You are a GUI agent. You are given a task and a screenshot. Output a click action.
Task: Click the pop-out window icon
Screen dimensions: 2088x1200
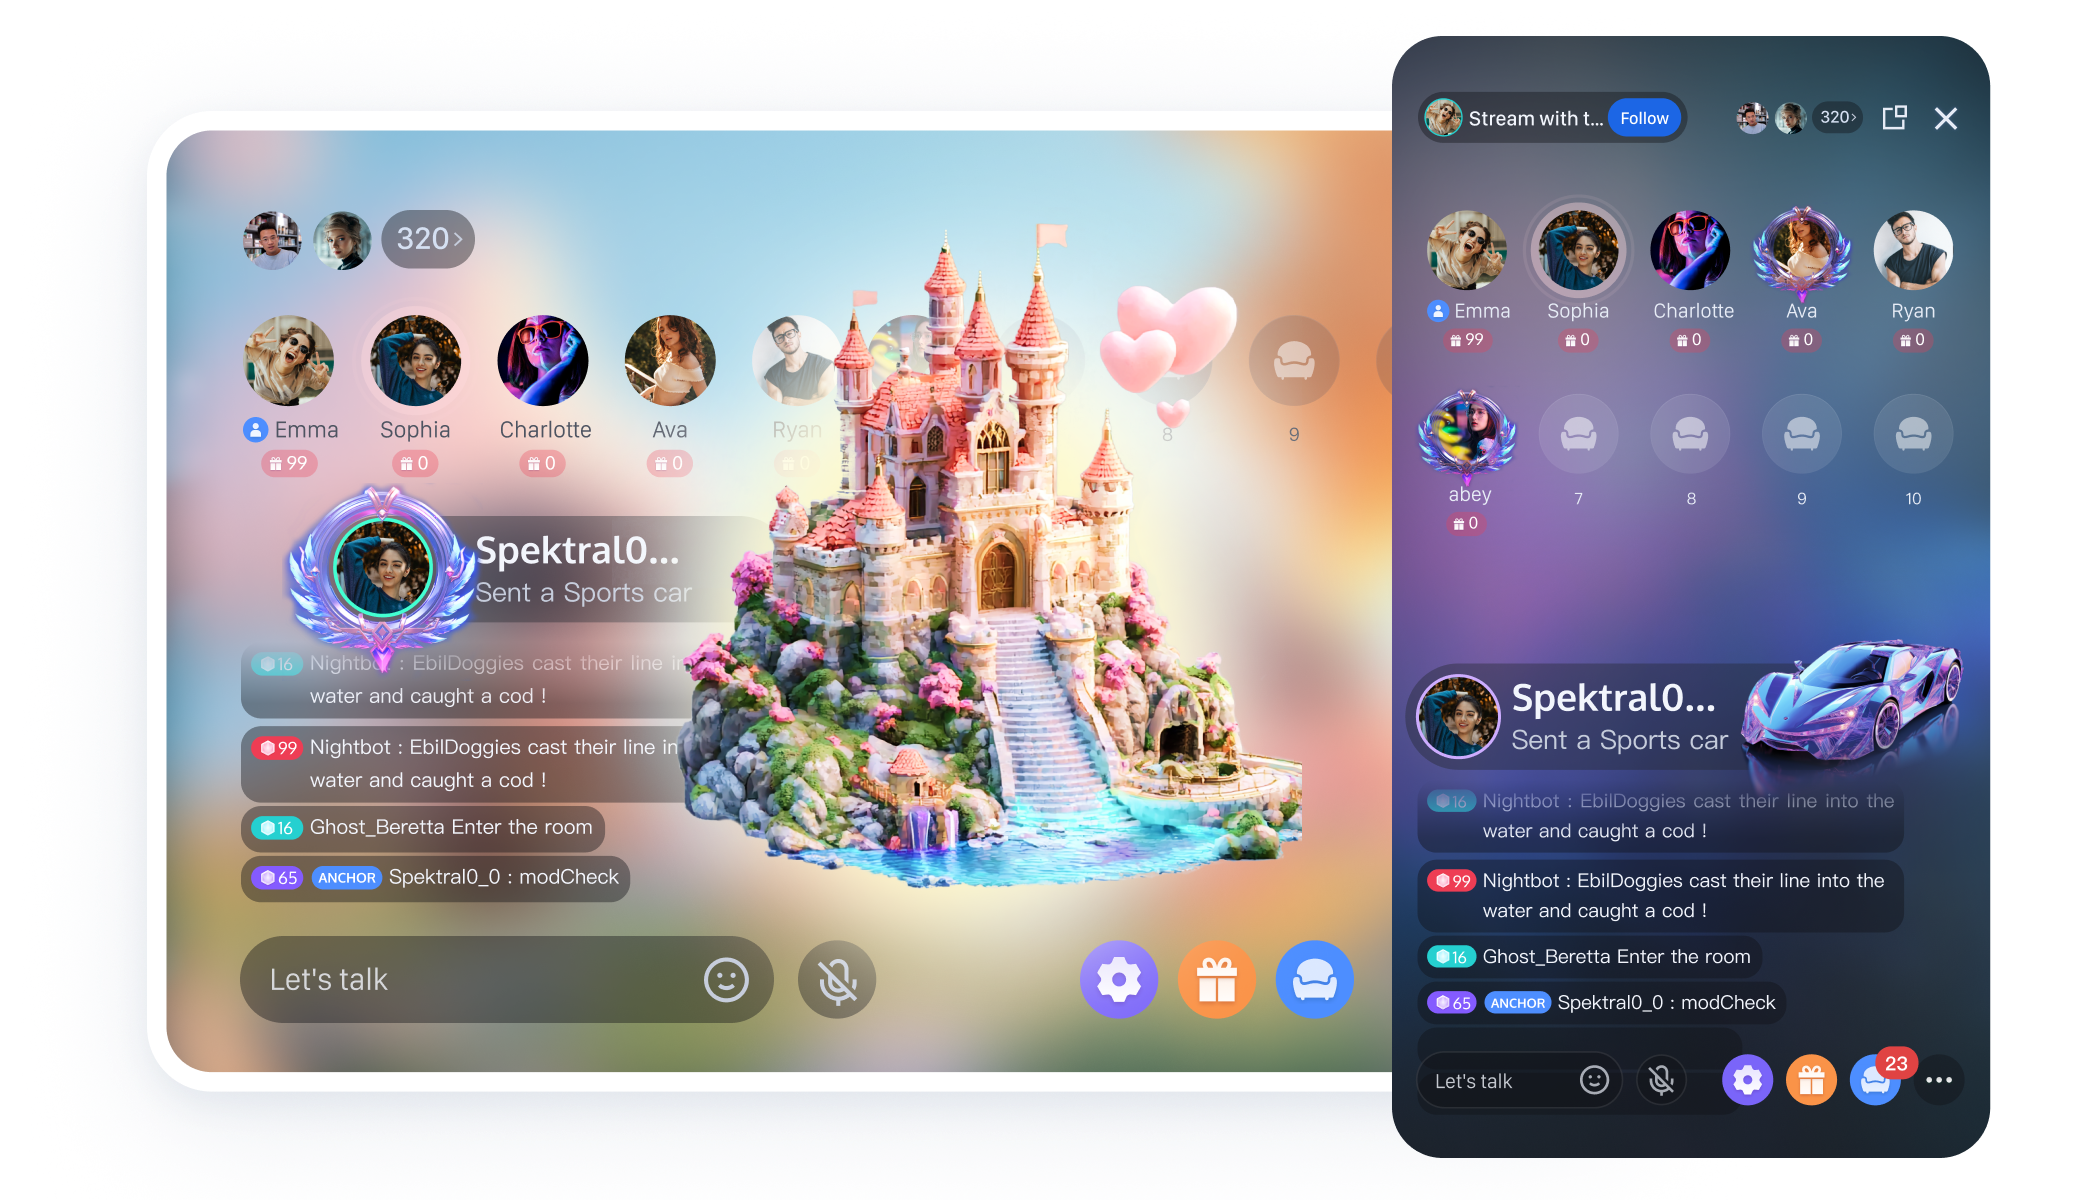(x=1894, y=118)
